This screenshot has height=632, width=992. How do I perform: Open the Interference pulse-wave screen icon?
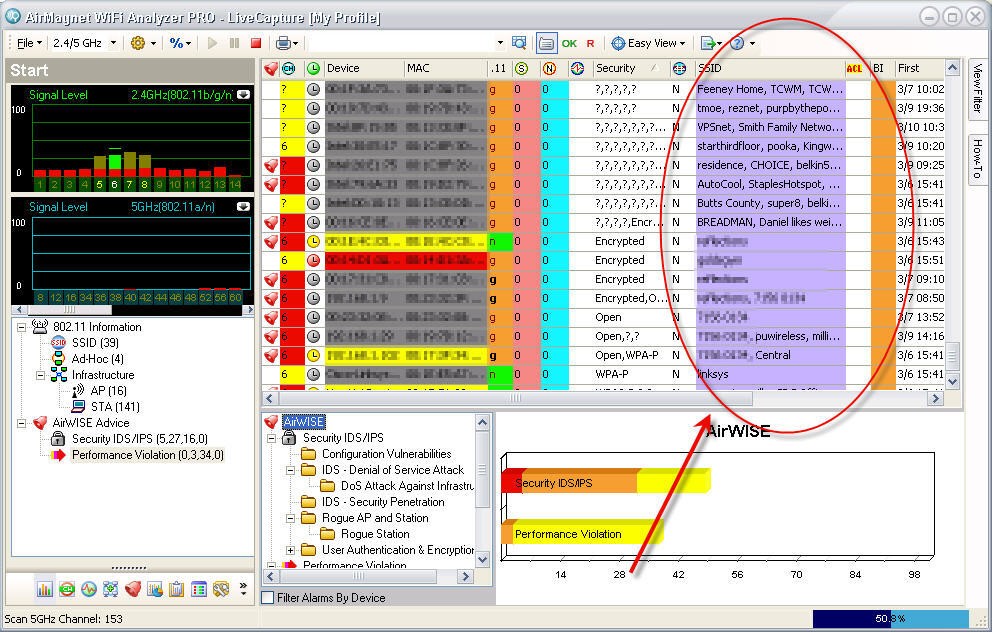(89, 589)
